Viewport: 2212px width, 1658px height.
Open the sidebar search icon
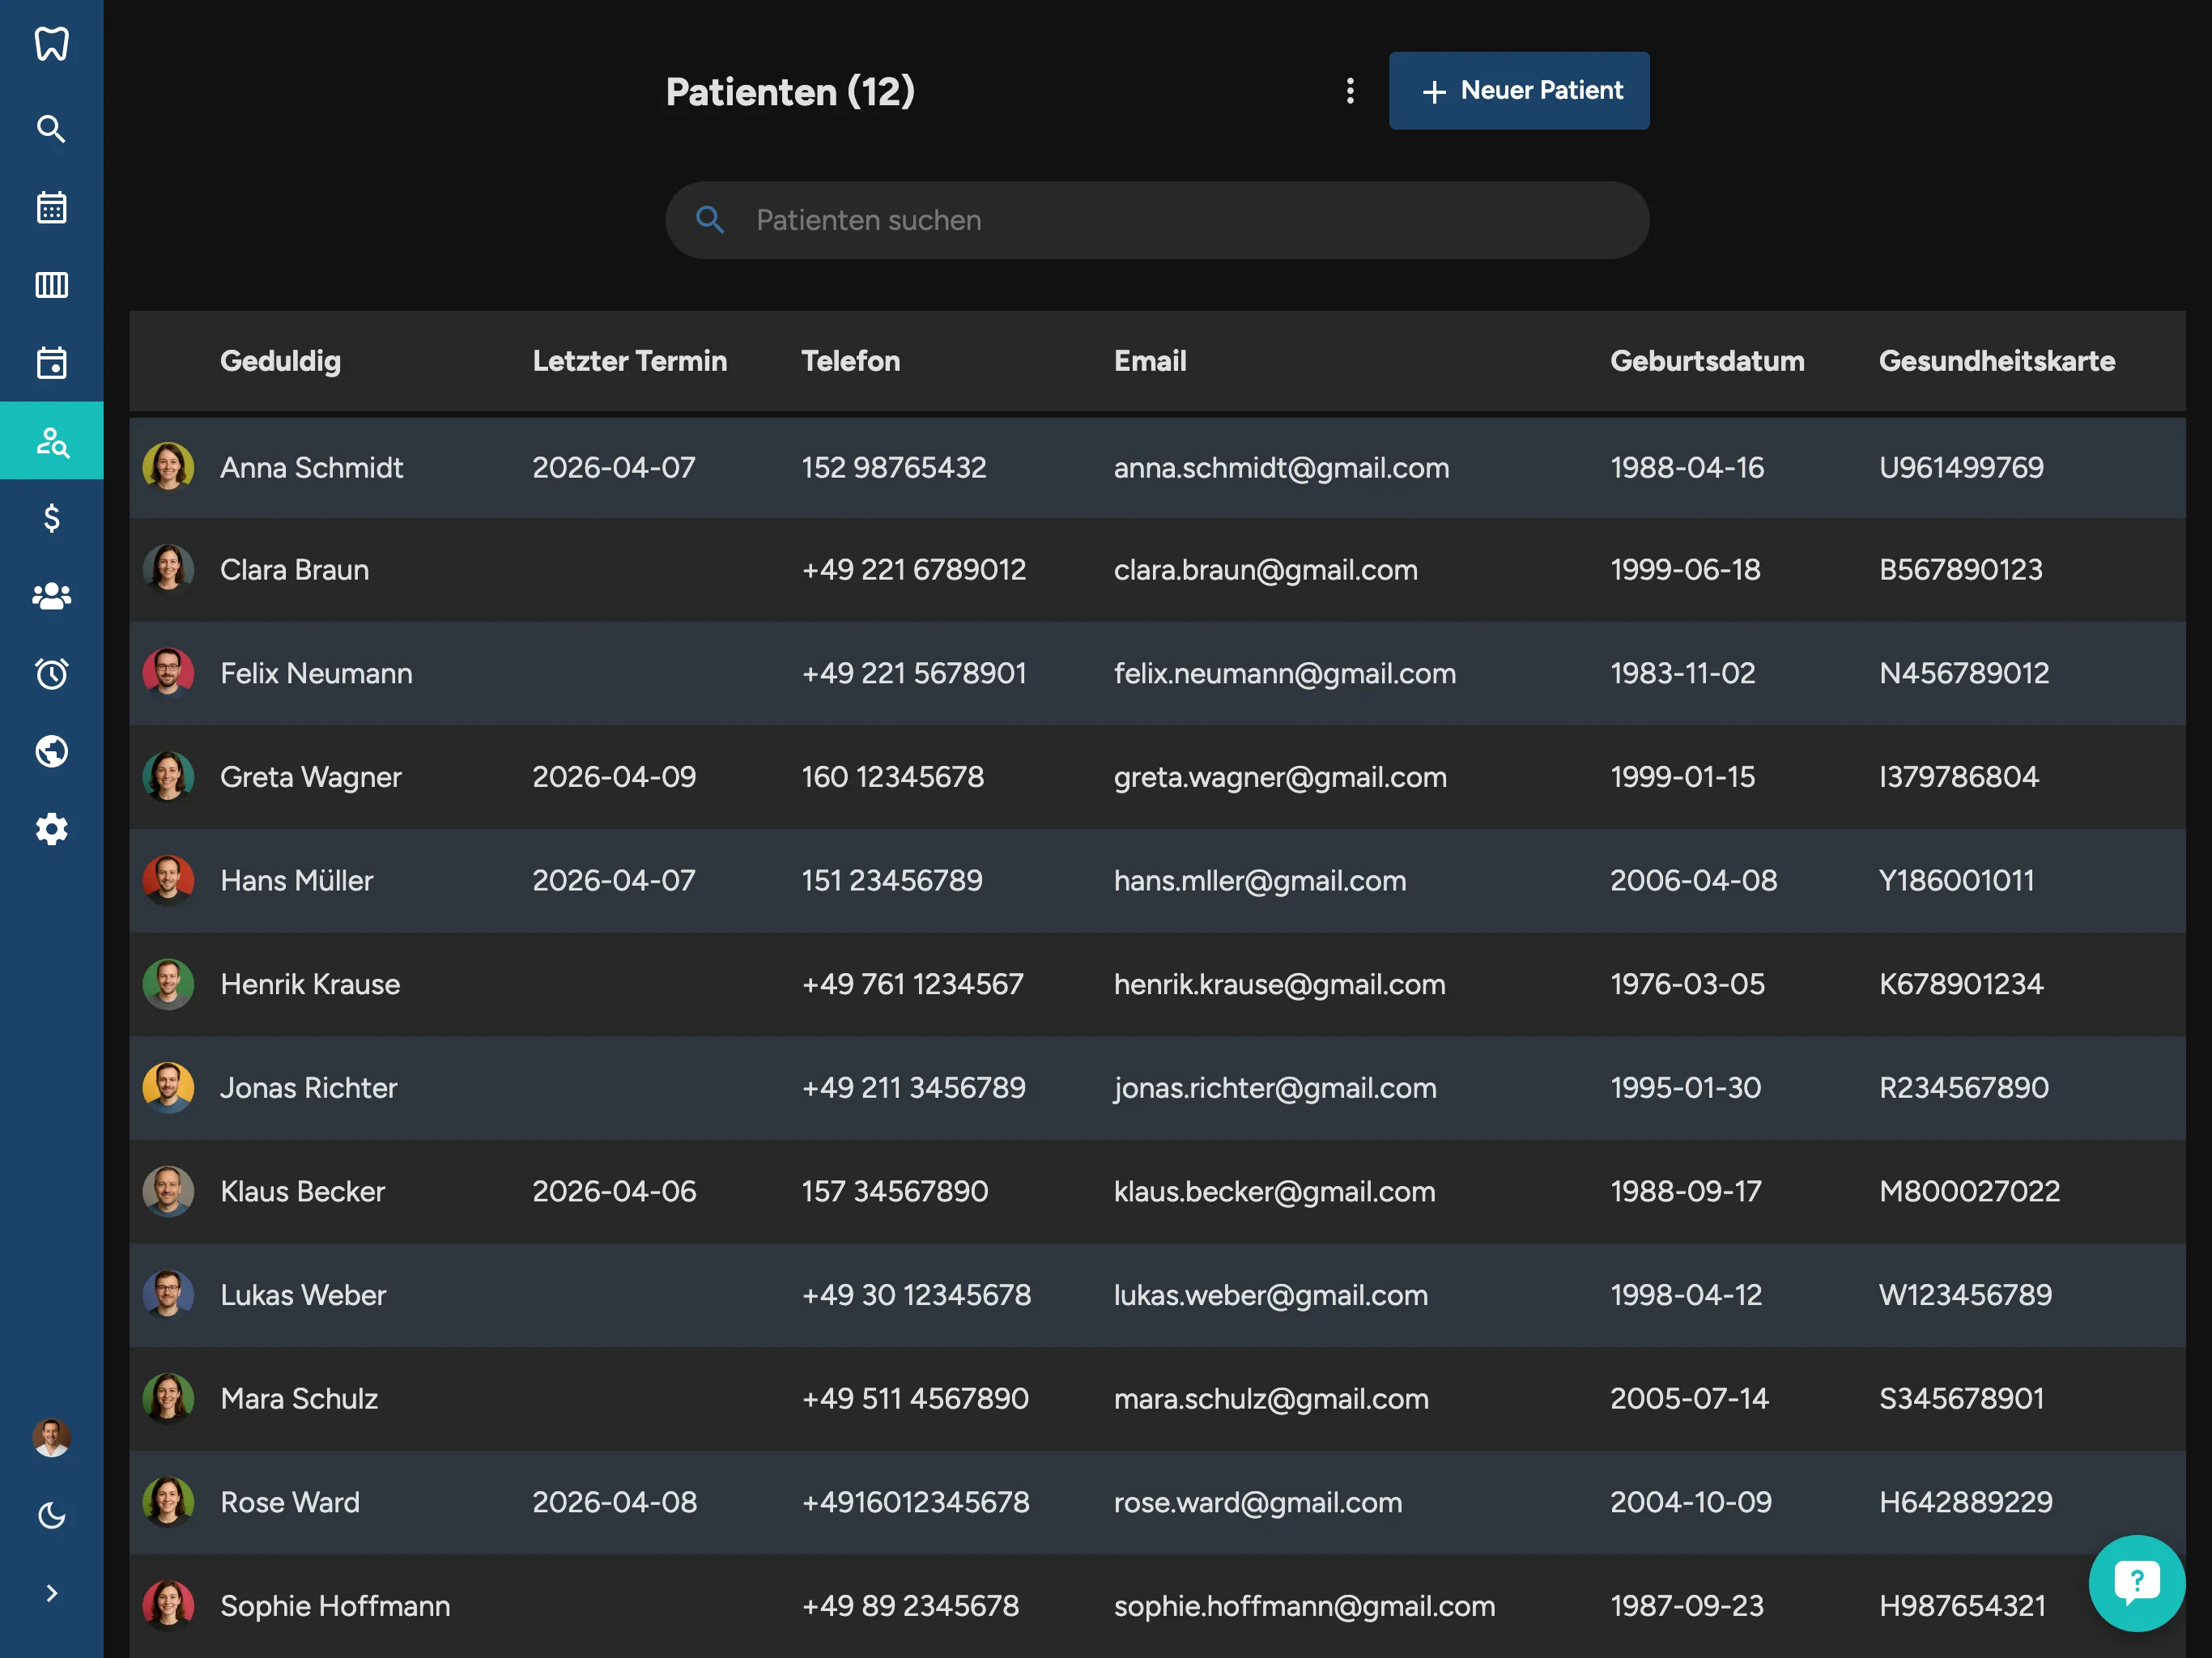coord(51,129)
